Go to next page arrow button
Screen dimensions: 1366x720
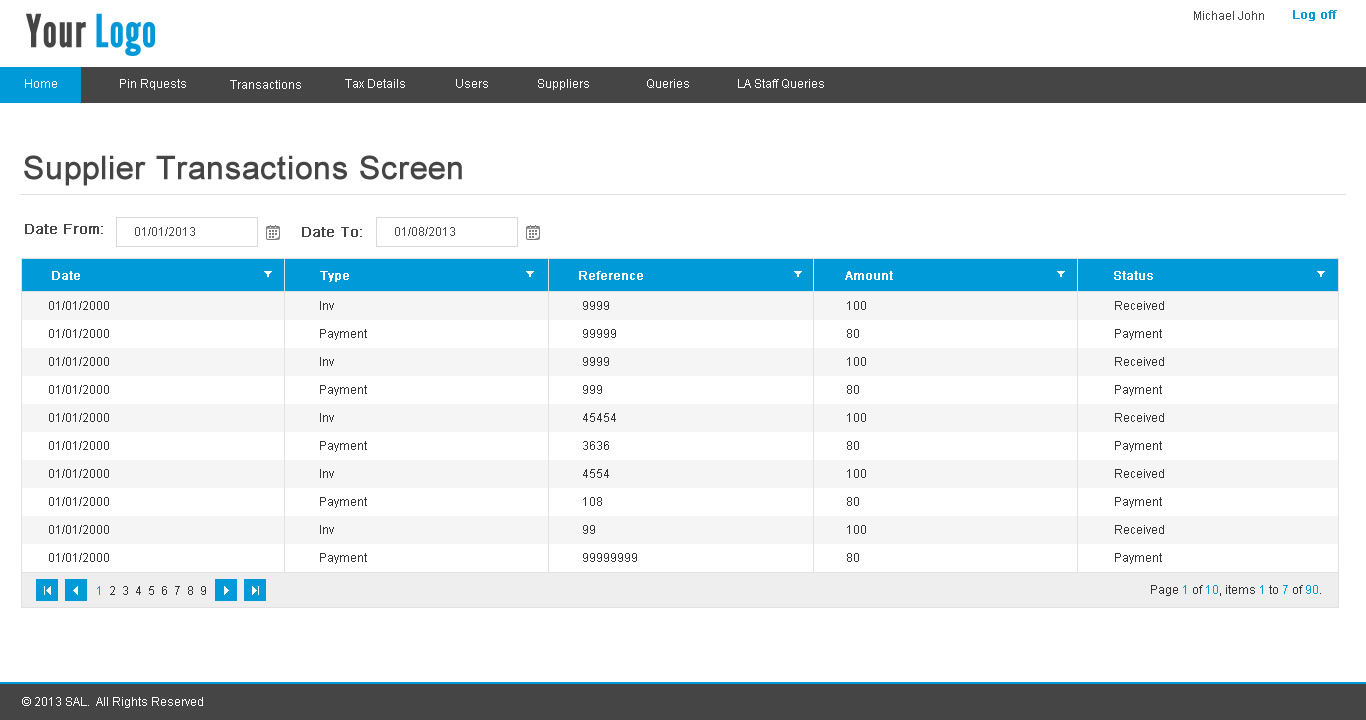[x=226, y=590]
